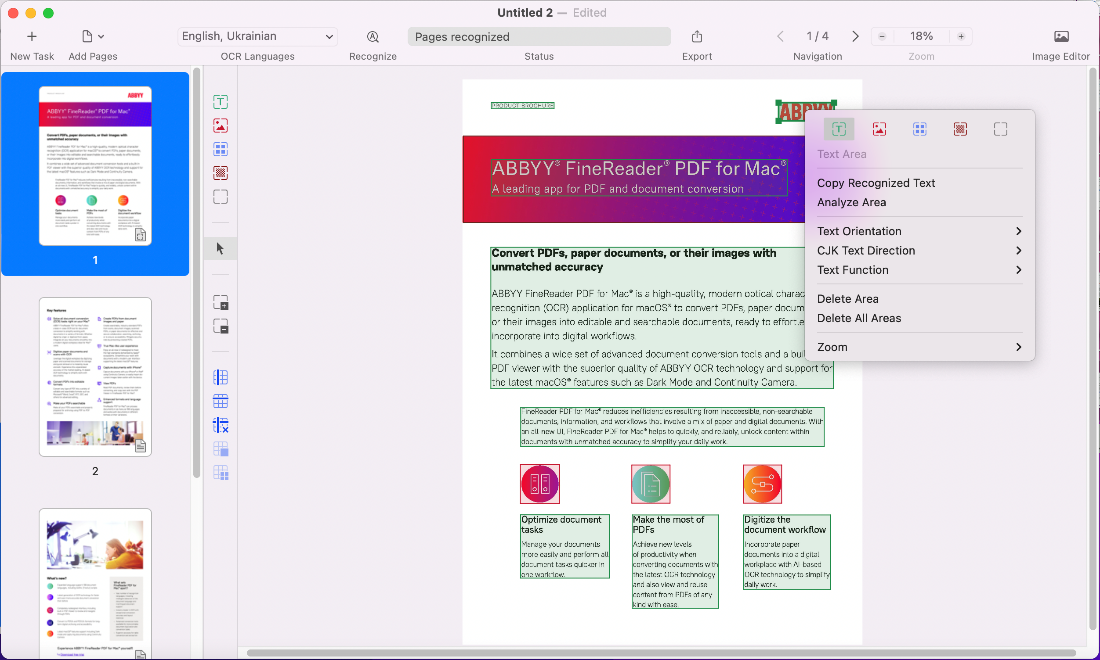This screenshot has height=660, width=1100.
Task: Click the thumbnail panel vertical scrollbar
Action: pyautogui.click(x=196, y=274)
